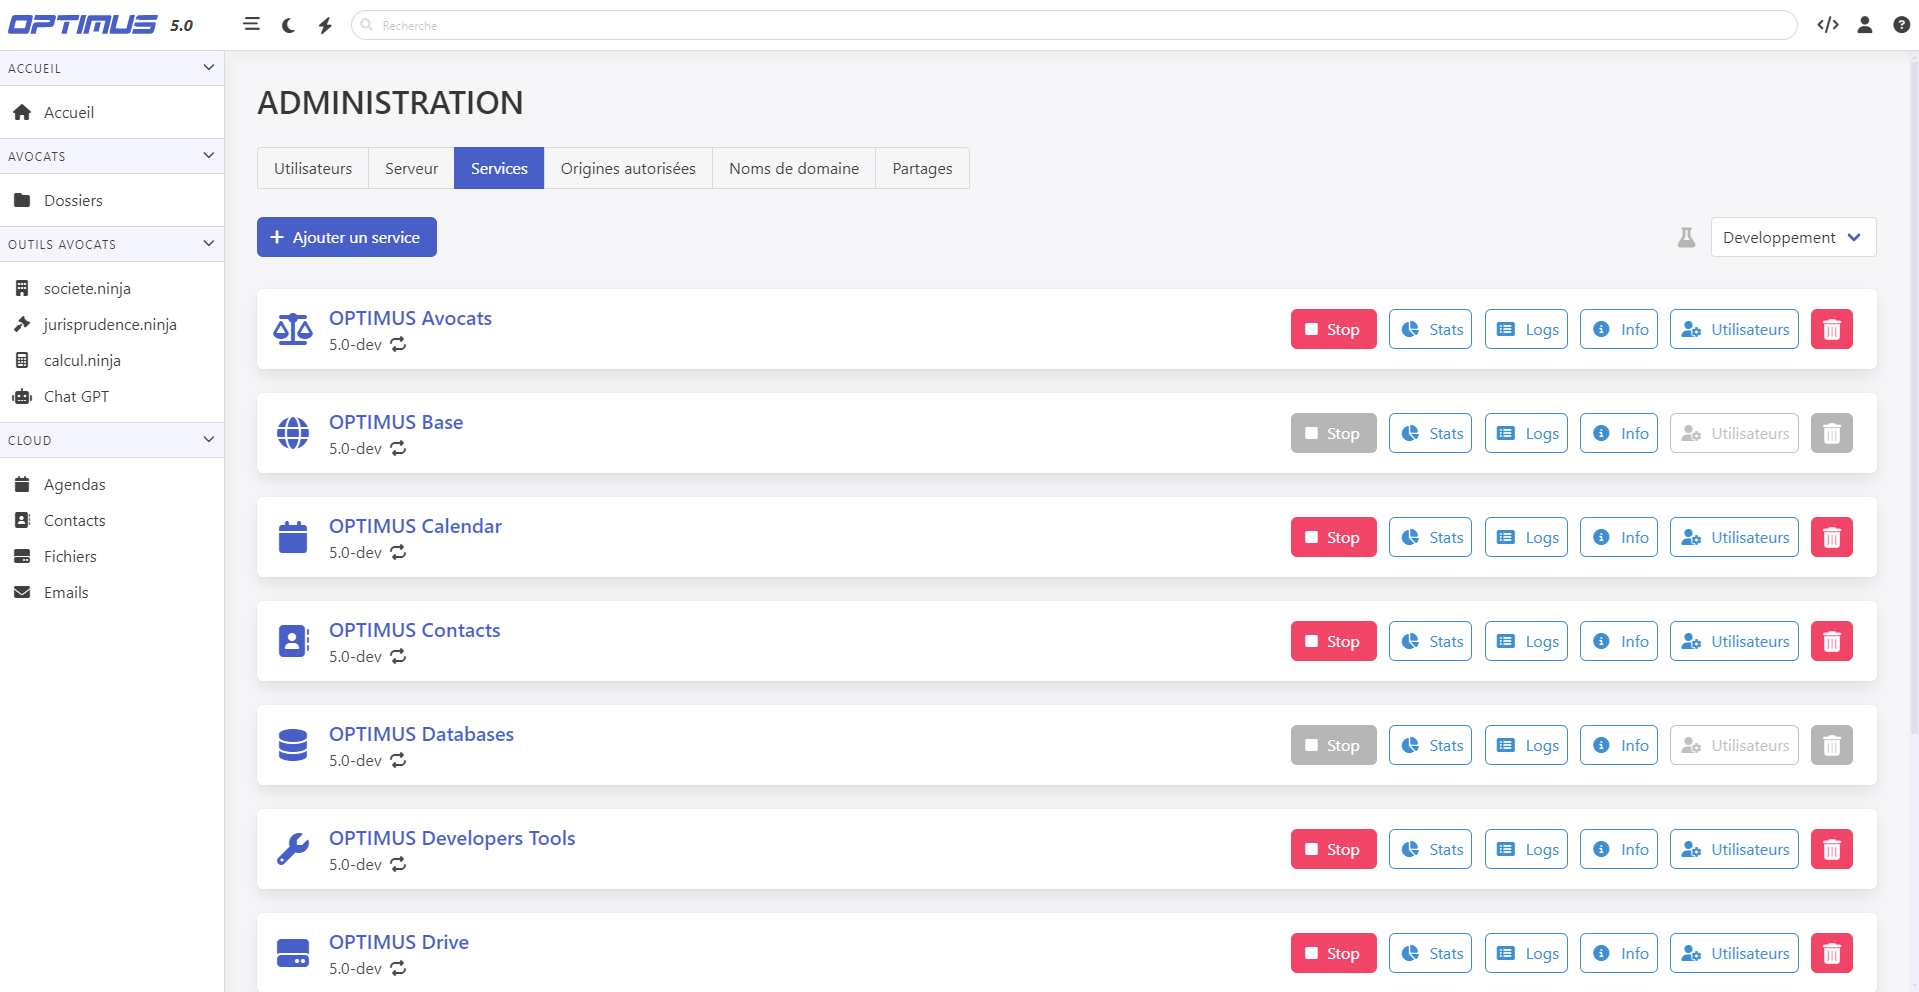Switch to the Serveur tab

[412, 168]
